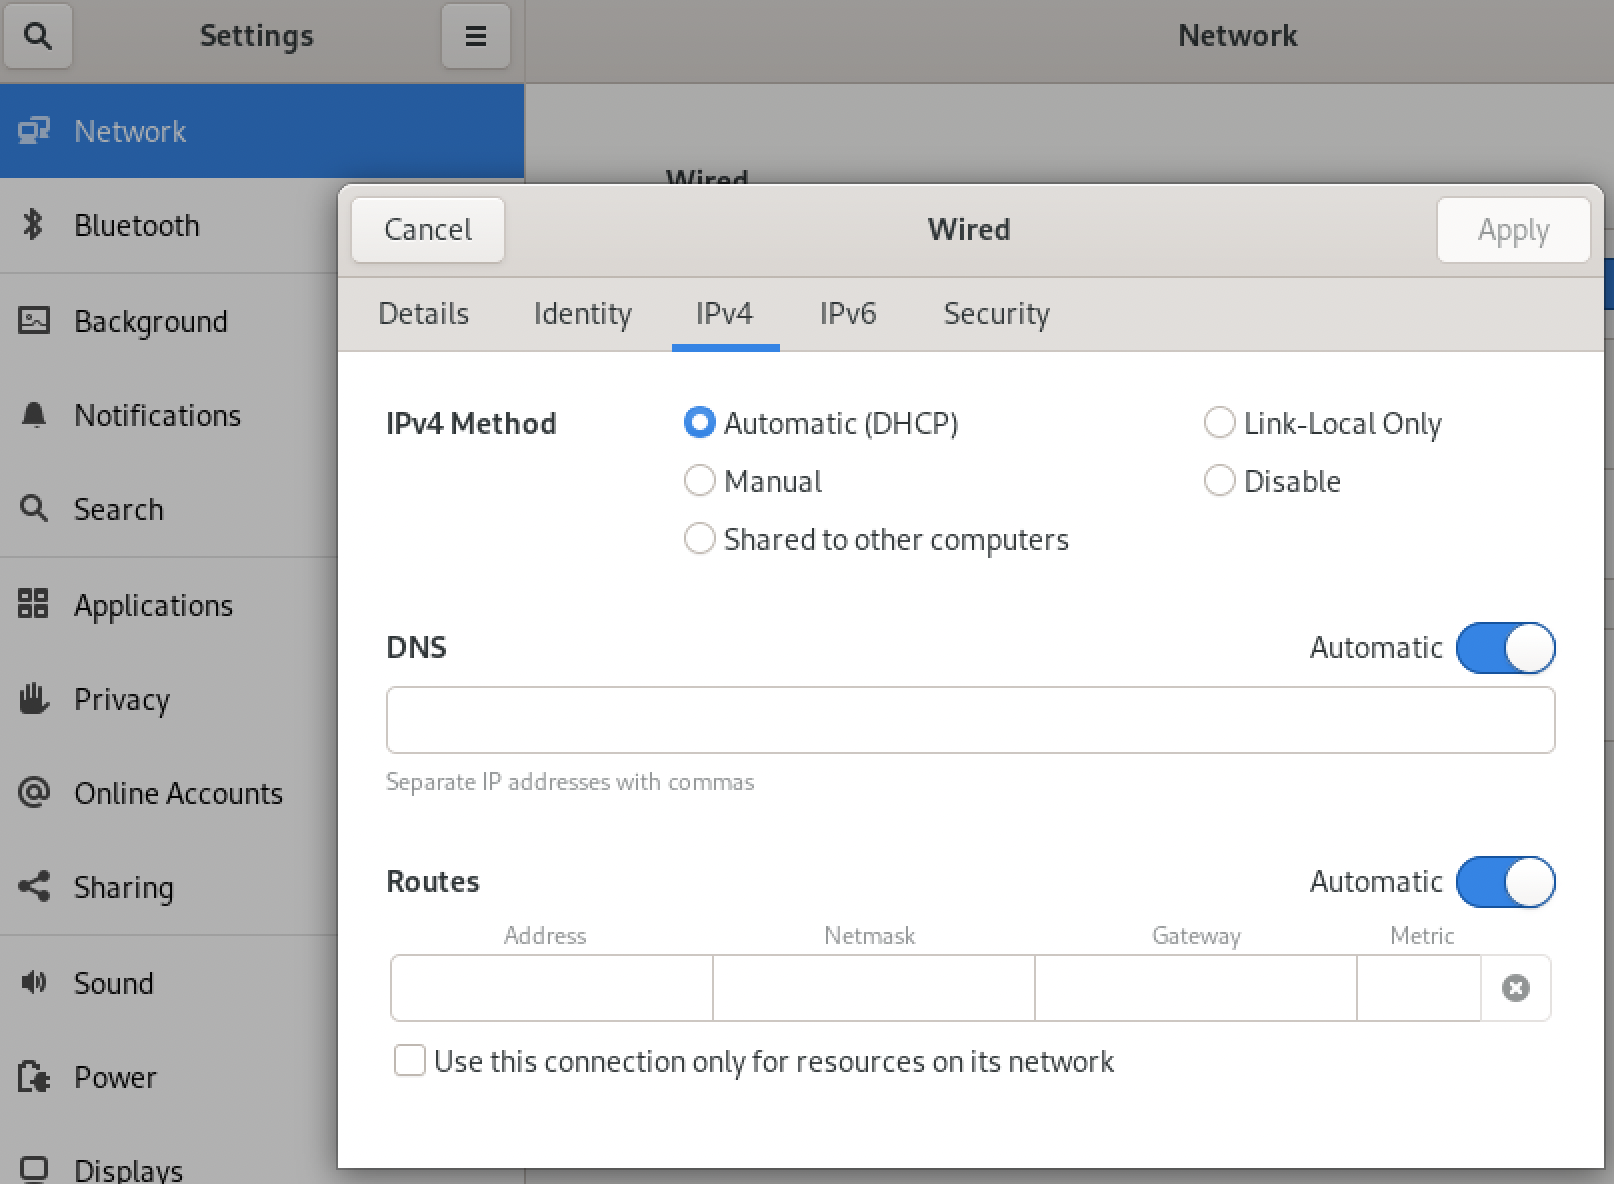Click the Notifications bell icon

click(x=33, y=415)
